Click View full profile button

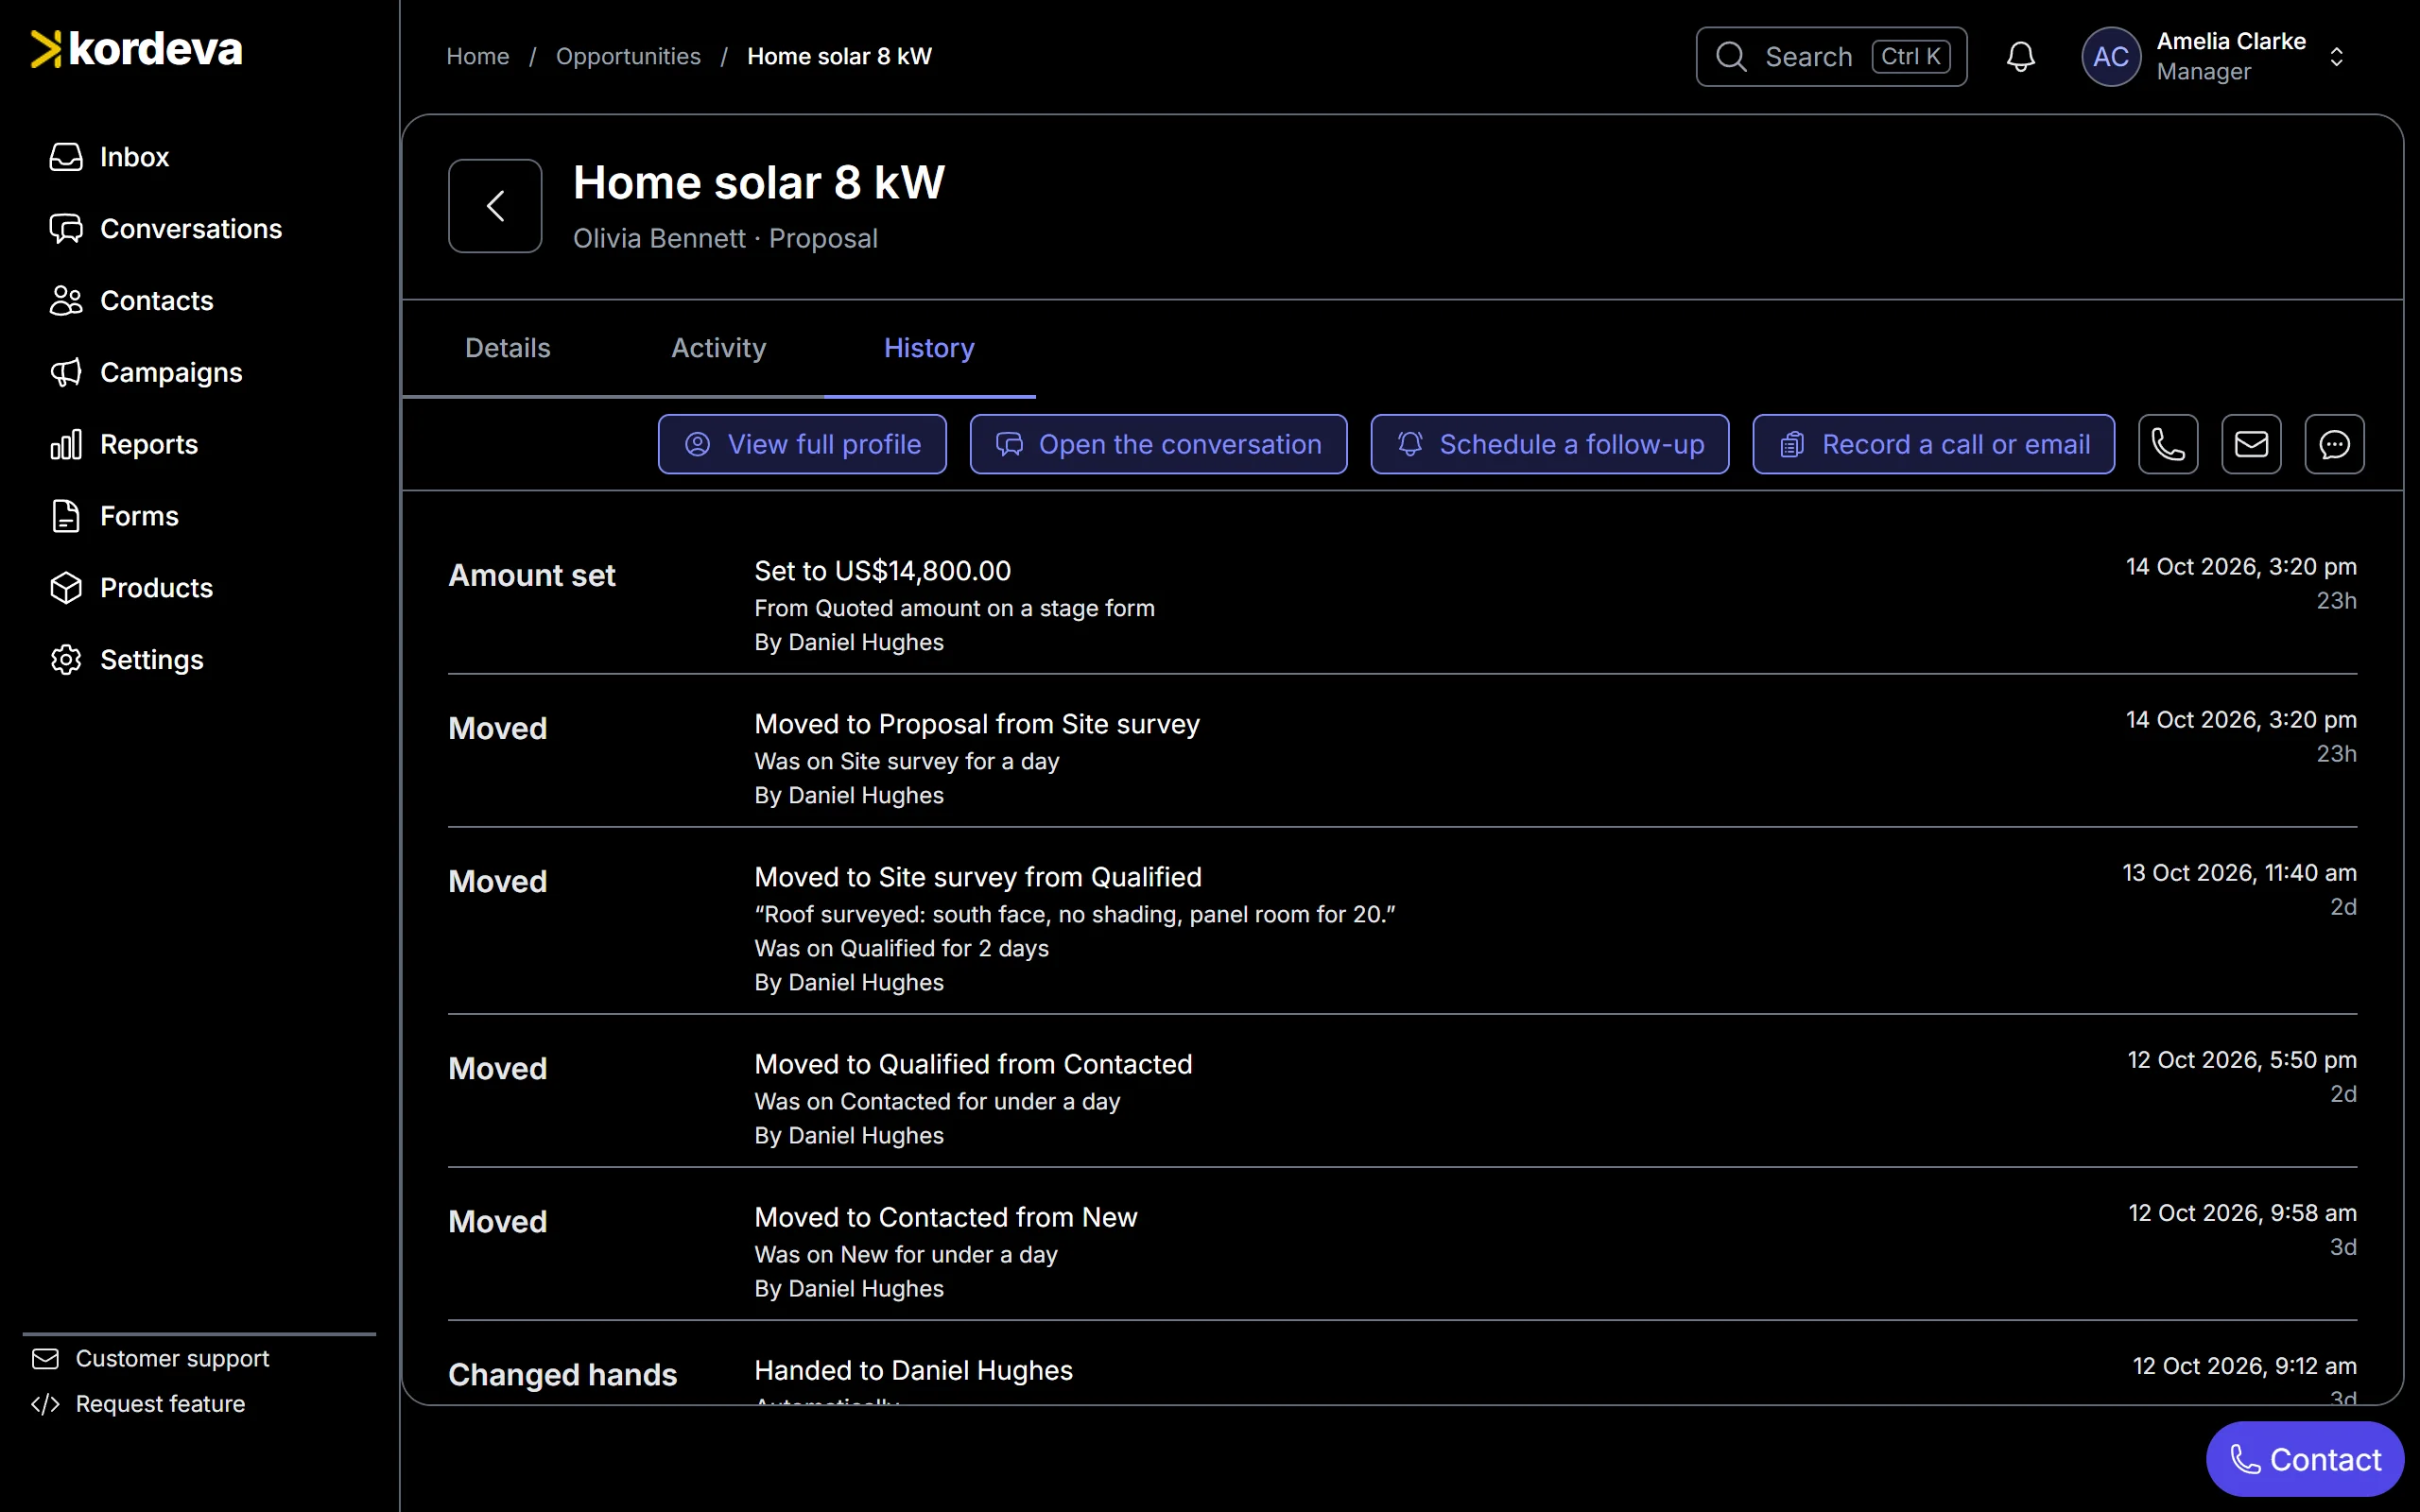coord(802,444)
